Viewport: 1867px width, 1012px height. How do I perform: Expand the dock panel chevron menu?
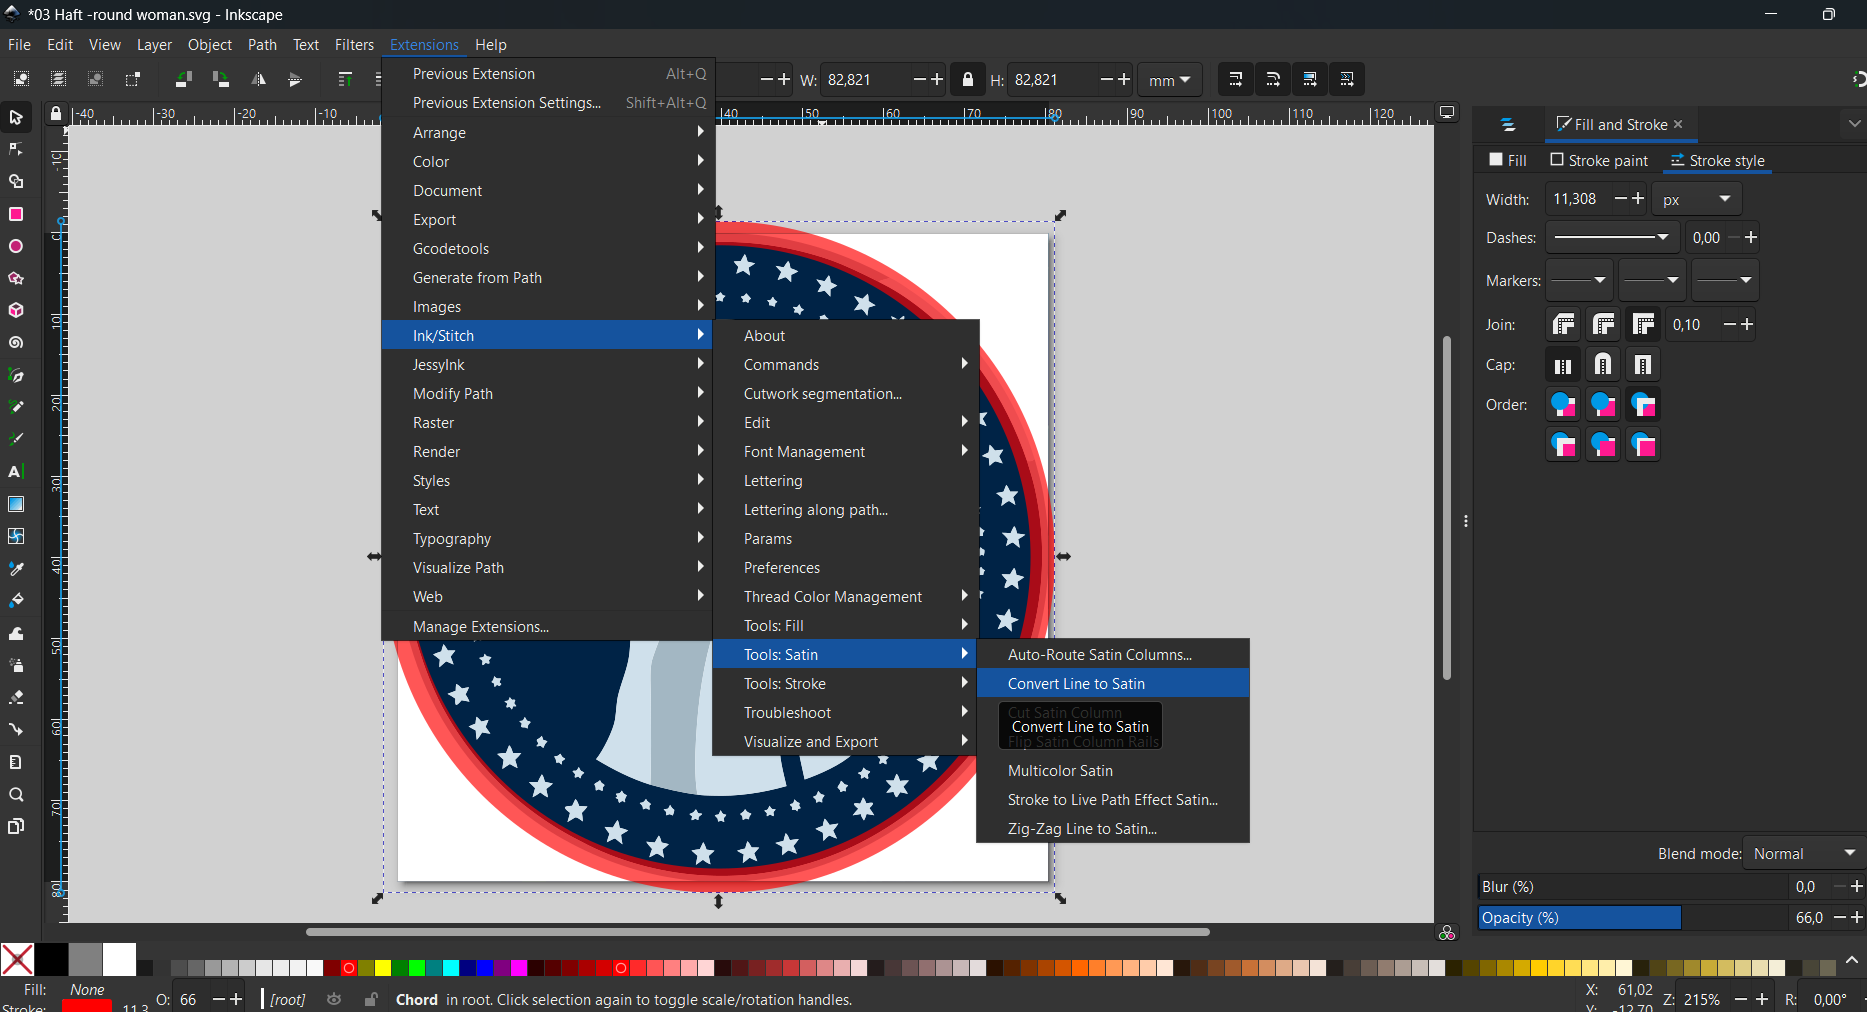click(1854, 124)
